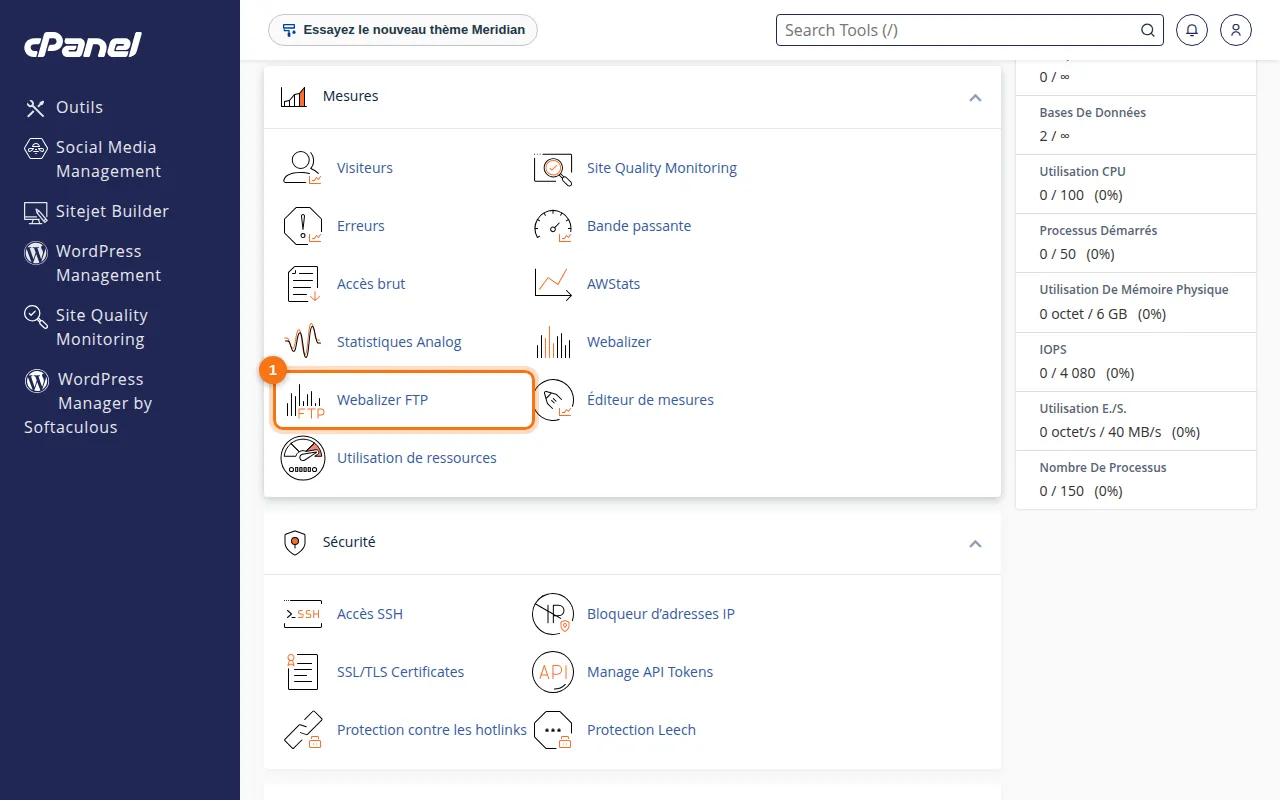Click the Mesures section heading
Screen dimensions: 1280x800
tap(350, 96)
